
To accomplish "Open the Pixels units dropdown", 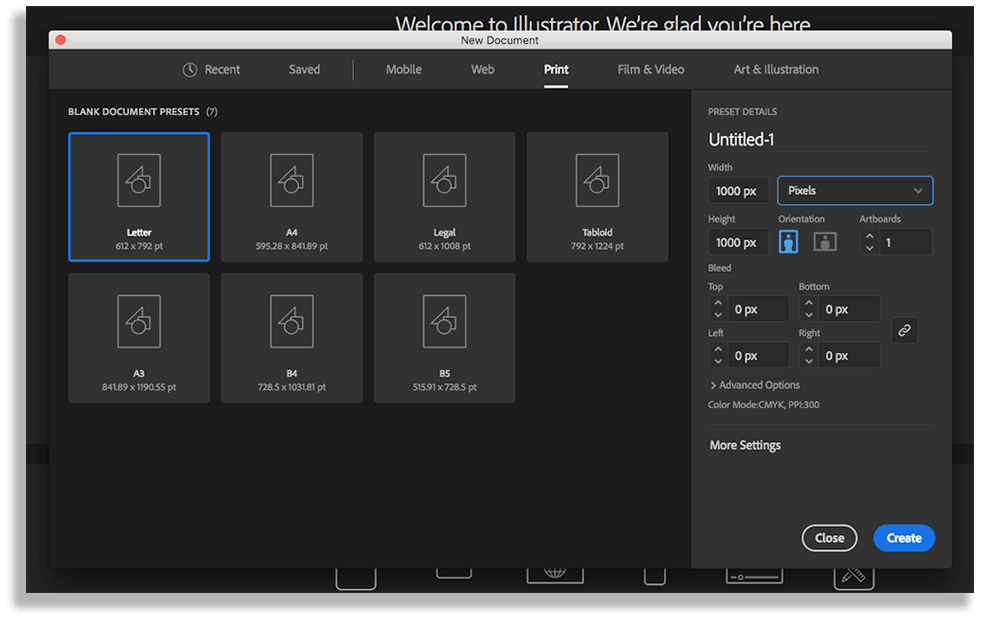I will pyautogui.click(x=855, y=191).
